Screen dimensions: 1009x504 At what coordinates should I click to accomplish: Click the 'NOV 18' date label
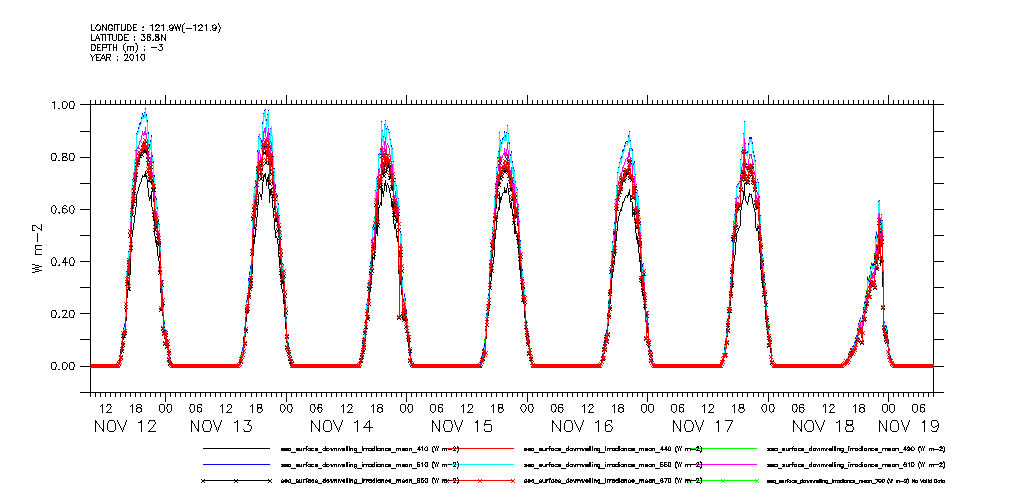[824, 425]
